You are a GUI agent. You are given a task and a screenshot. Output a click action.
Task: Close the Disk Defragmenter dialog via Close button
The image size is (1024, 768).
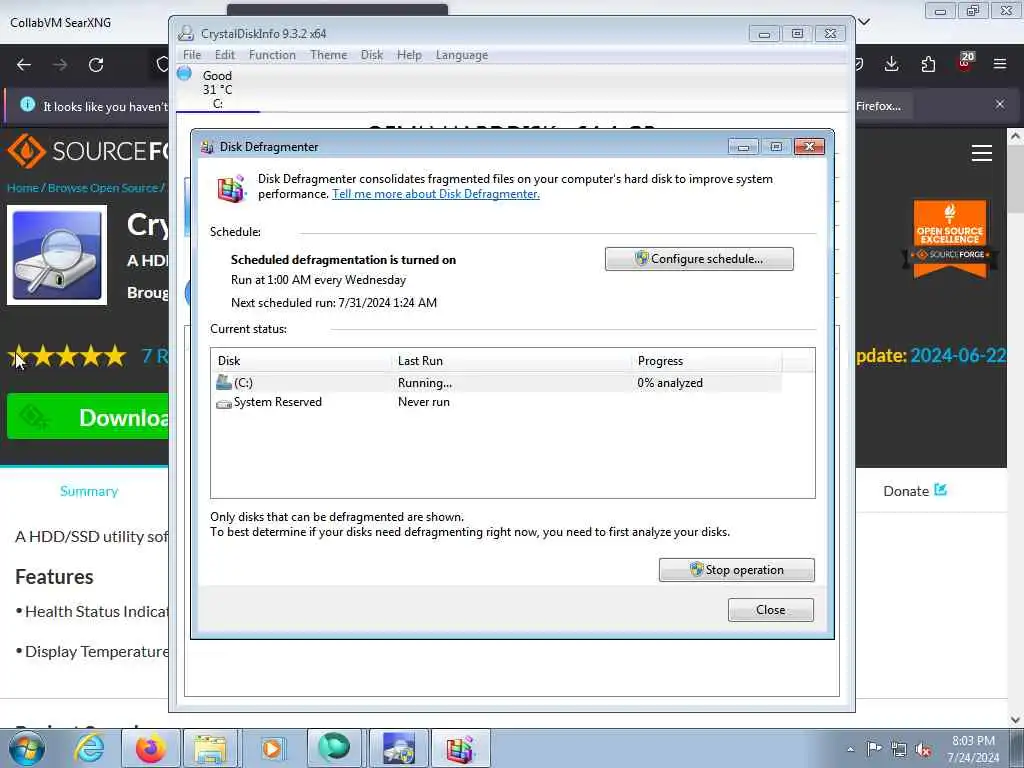771,609
